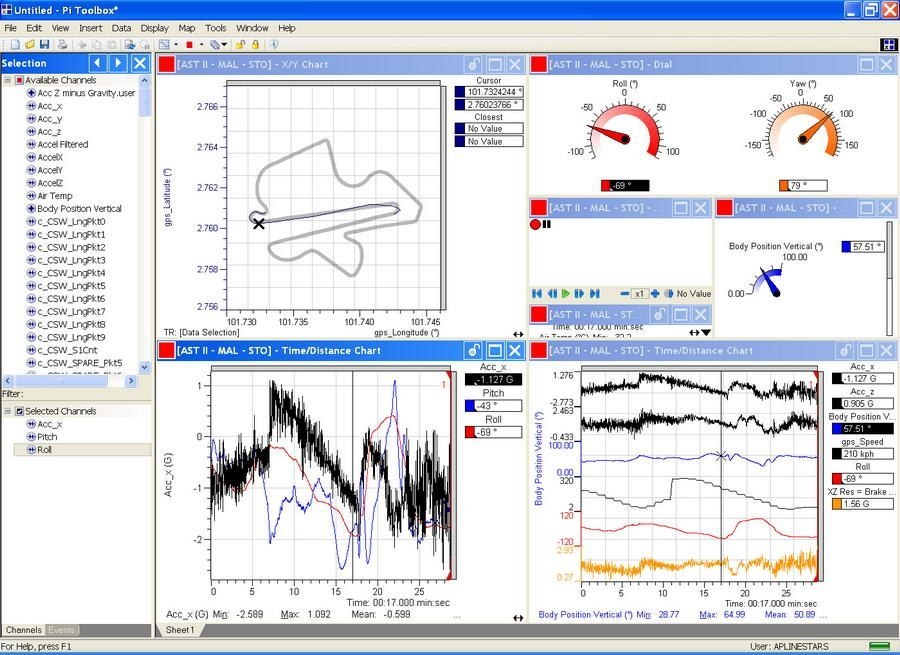Click the red square in X/Y Chart header
This screenshot has height=655, width=900.
(x=166, y=64)
